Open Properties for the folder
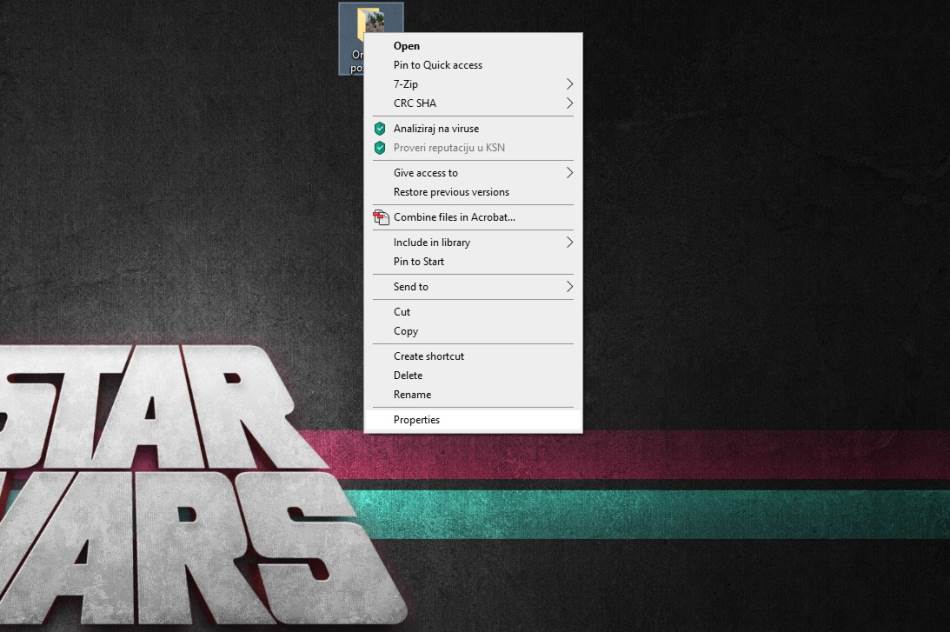The width and height of the screenshot is (950, 632). pos(416,420)
